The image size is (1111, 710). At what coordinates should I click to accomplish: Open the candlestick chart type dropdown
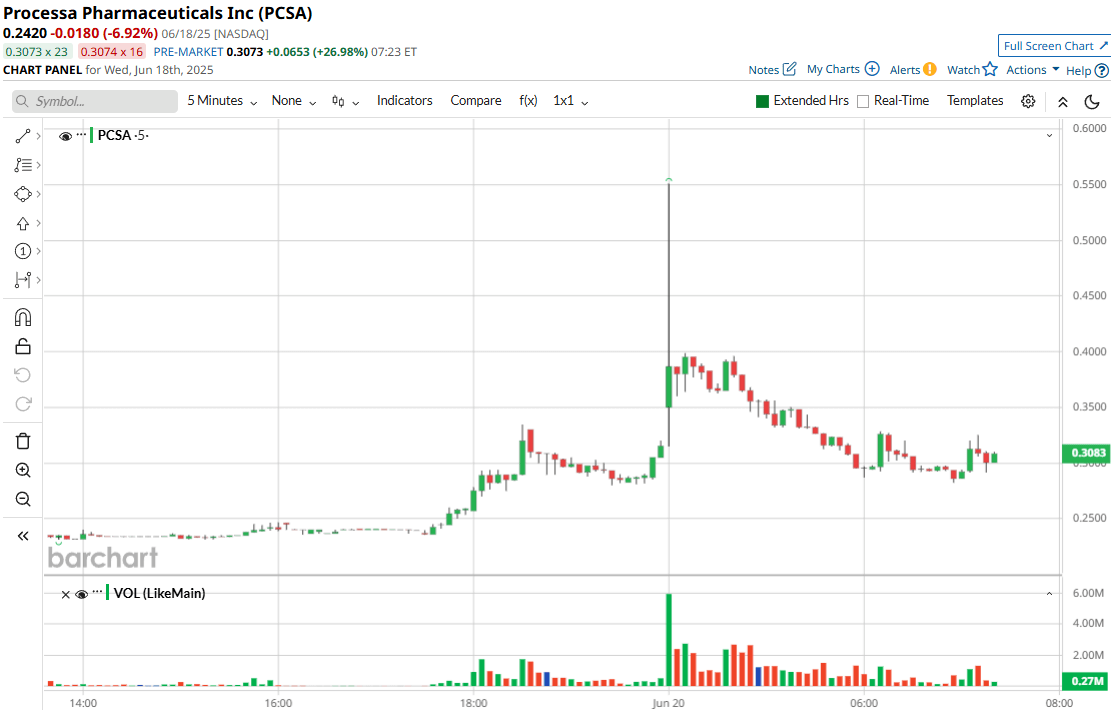[x=345, y=102]
